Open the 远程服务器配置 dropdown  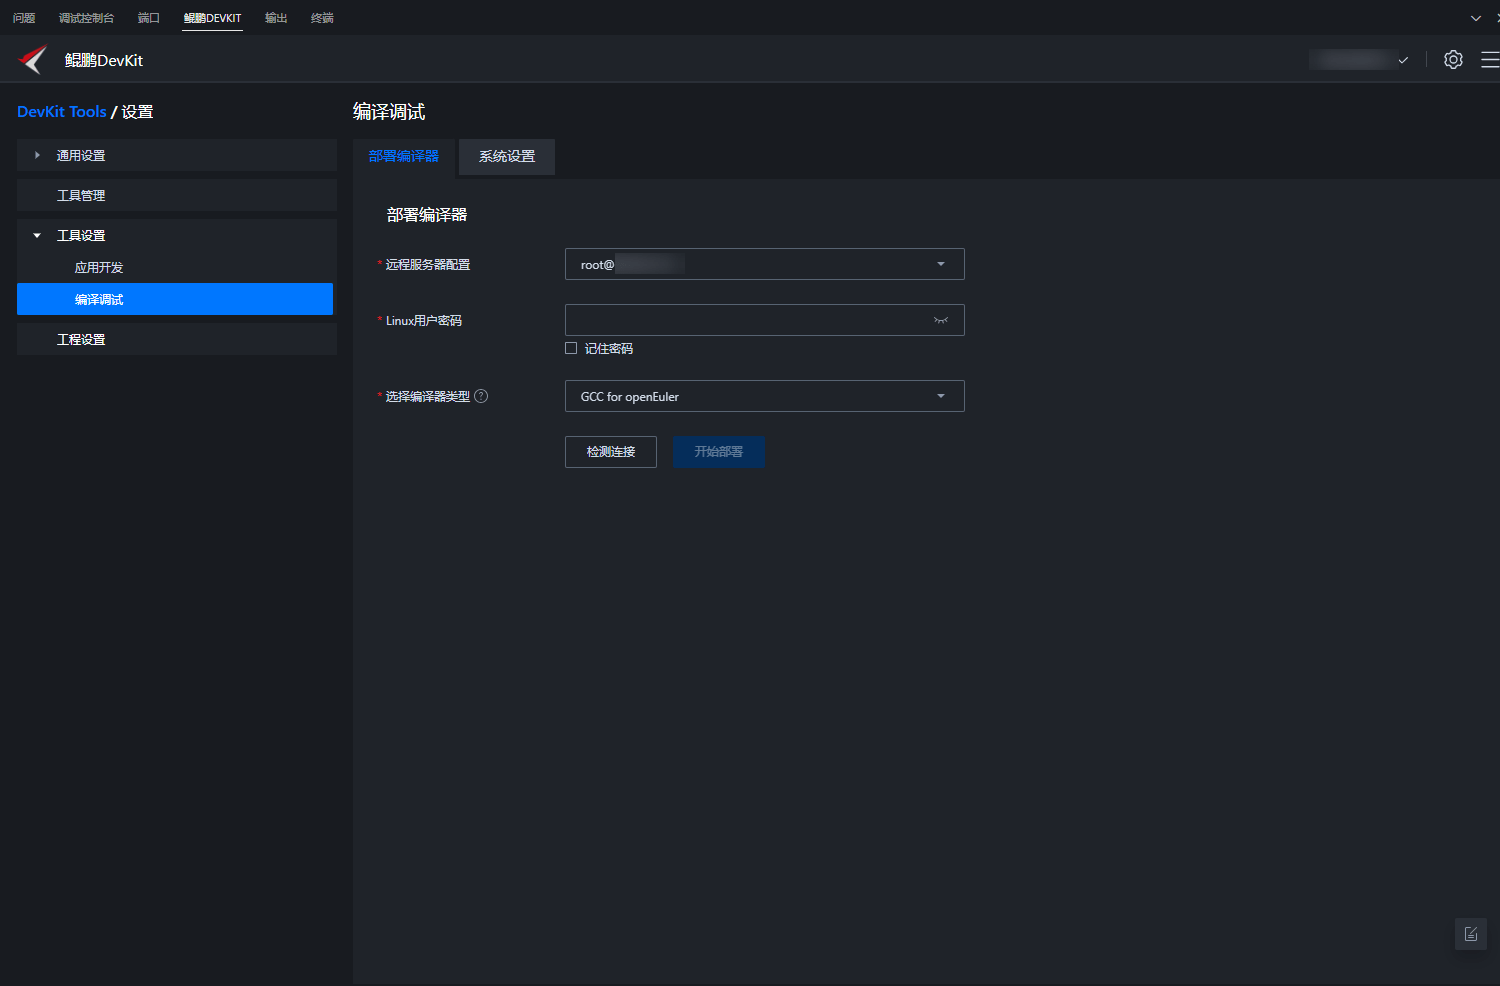pos(765,264)
